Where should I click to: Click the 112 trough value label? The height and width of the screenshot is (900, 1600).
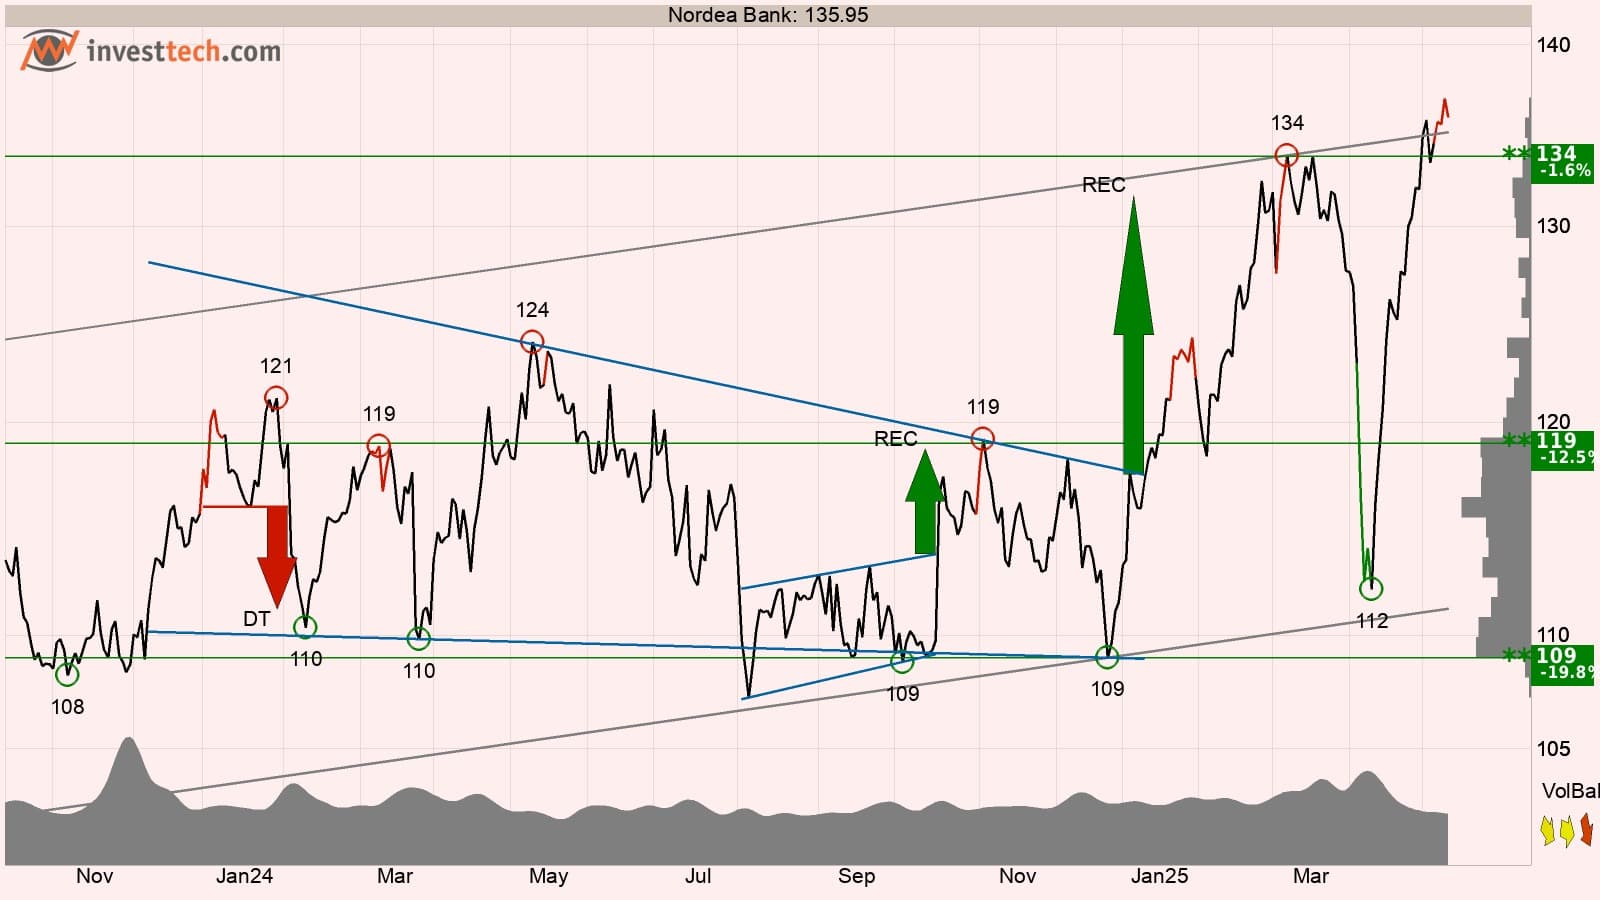coord(1372,621)
